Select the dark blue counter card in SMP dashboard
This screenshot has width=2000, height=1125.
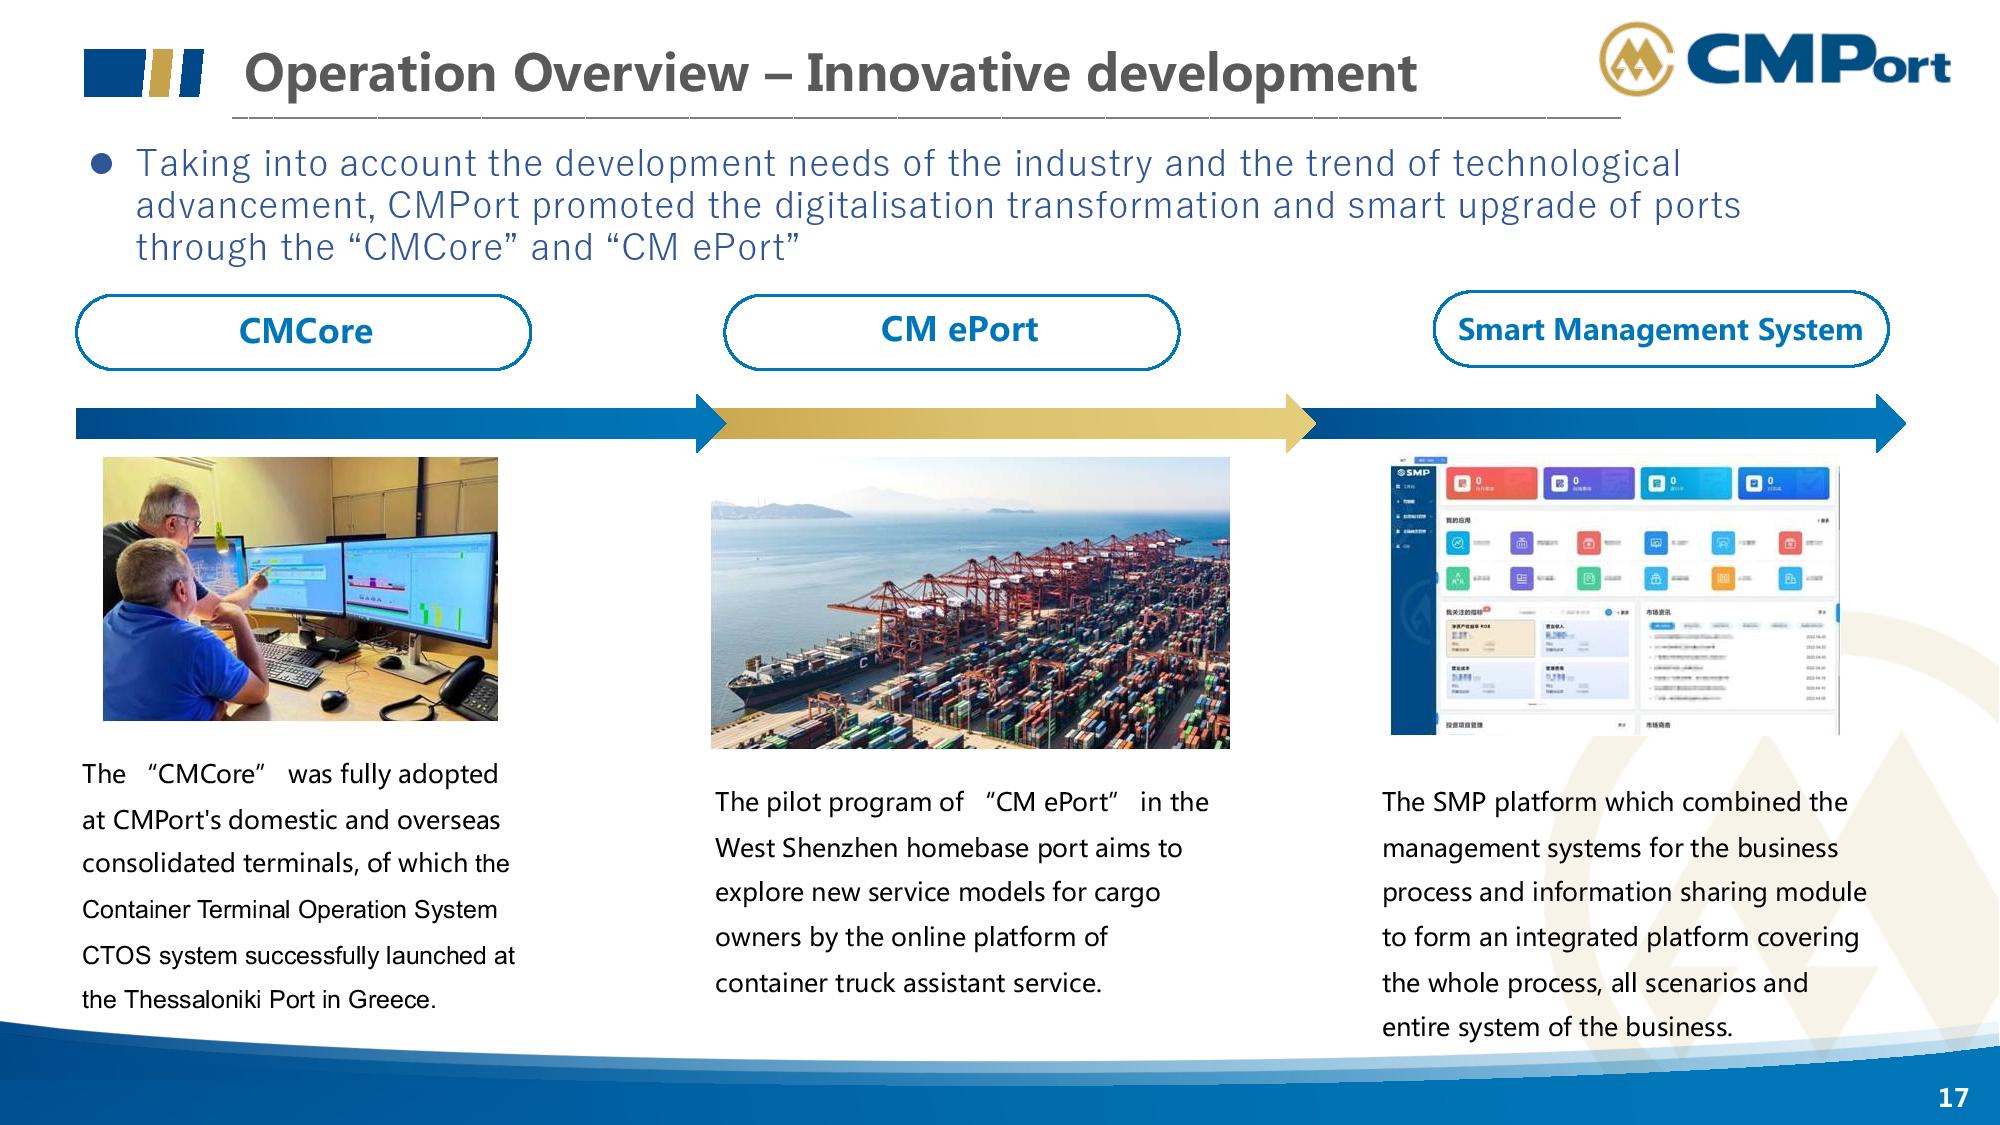tap(1784, 483)
